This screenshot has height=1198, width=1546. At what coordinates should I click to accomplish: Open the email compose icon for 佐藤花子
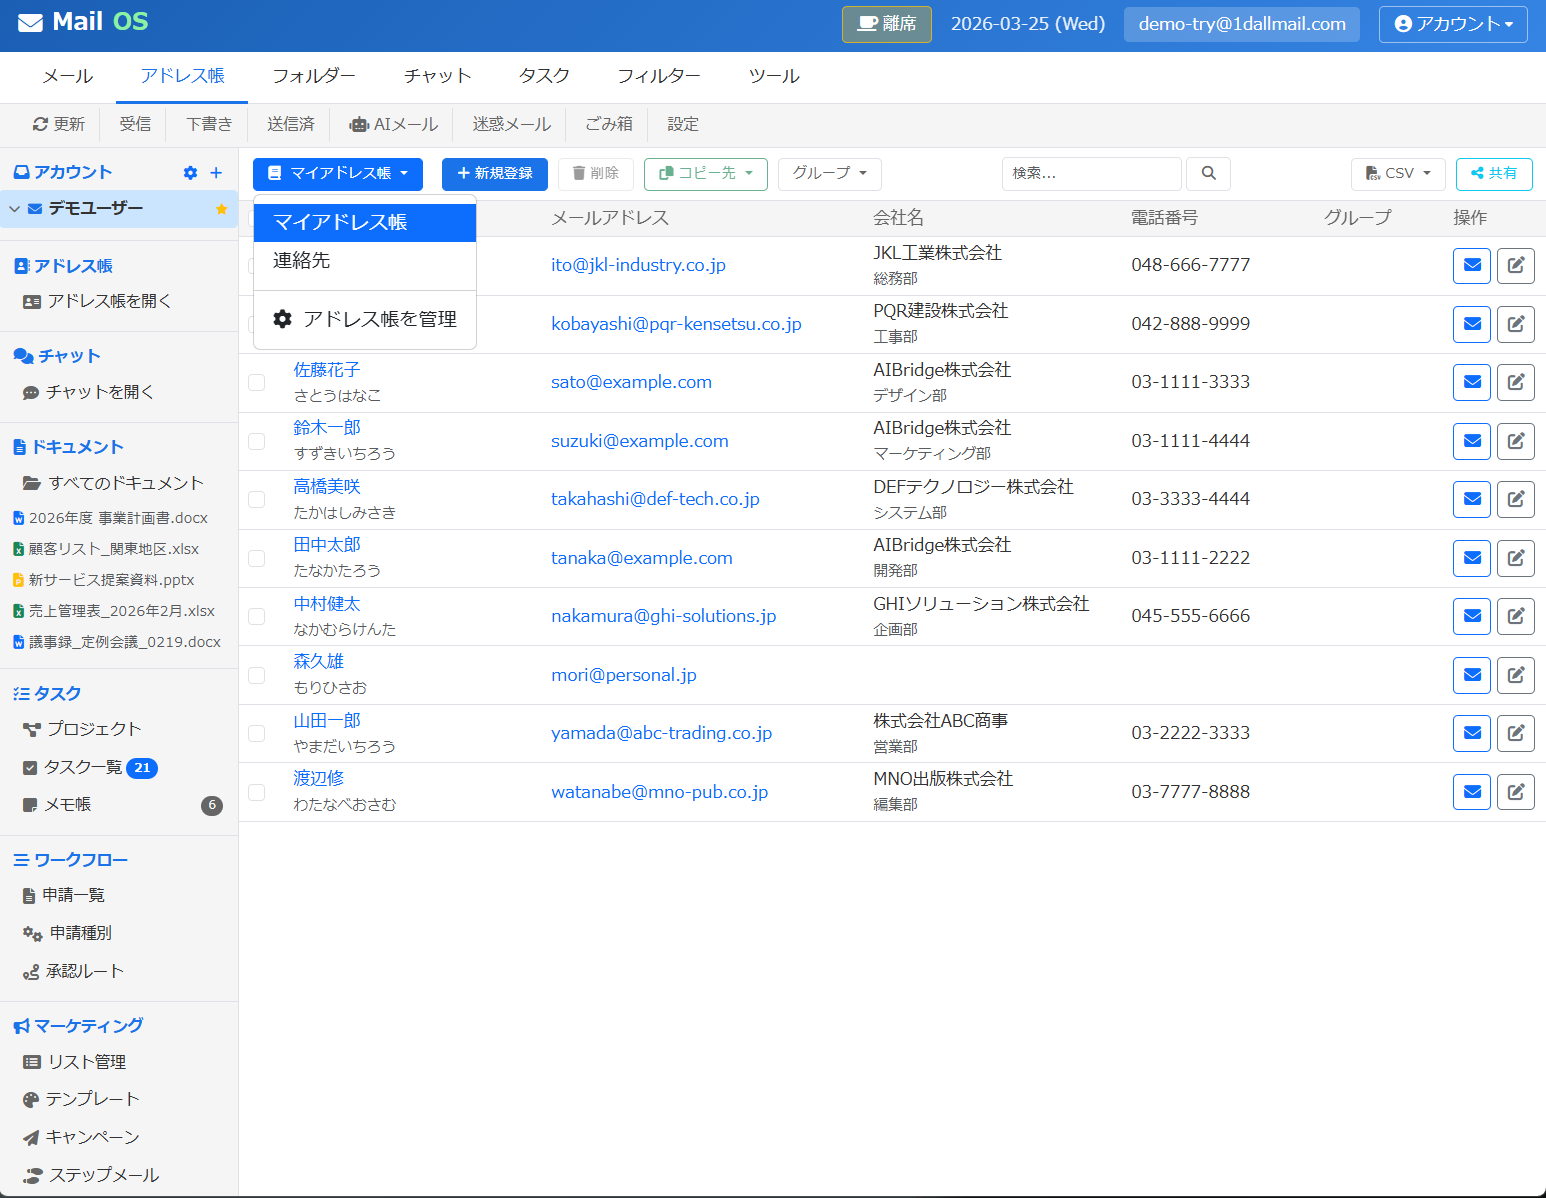pyautogui.click(x=1471, y=382)
